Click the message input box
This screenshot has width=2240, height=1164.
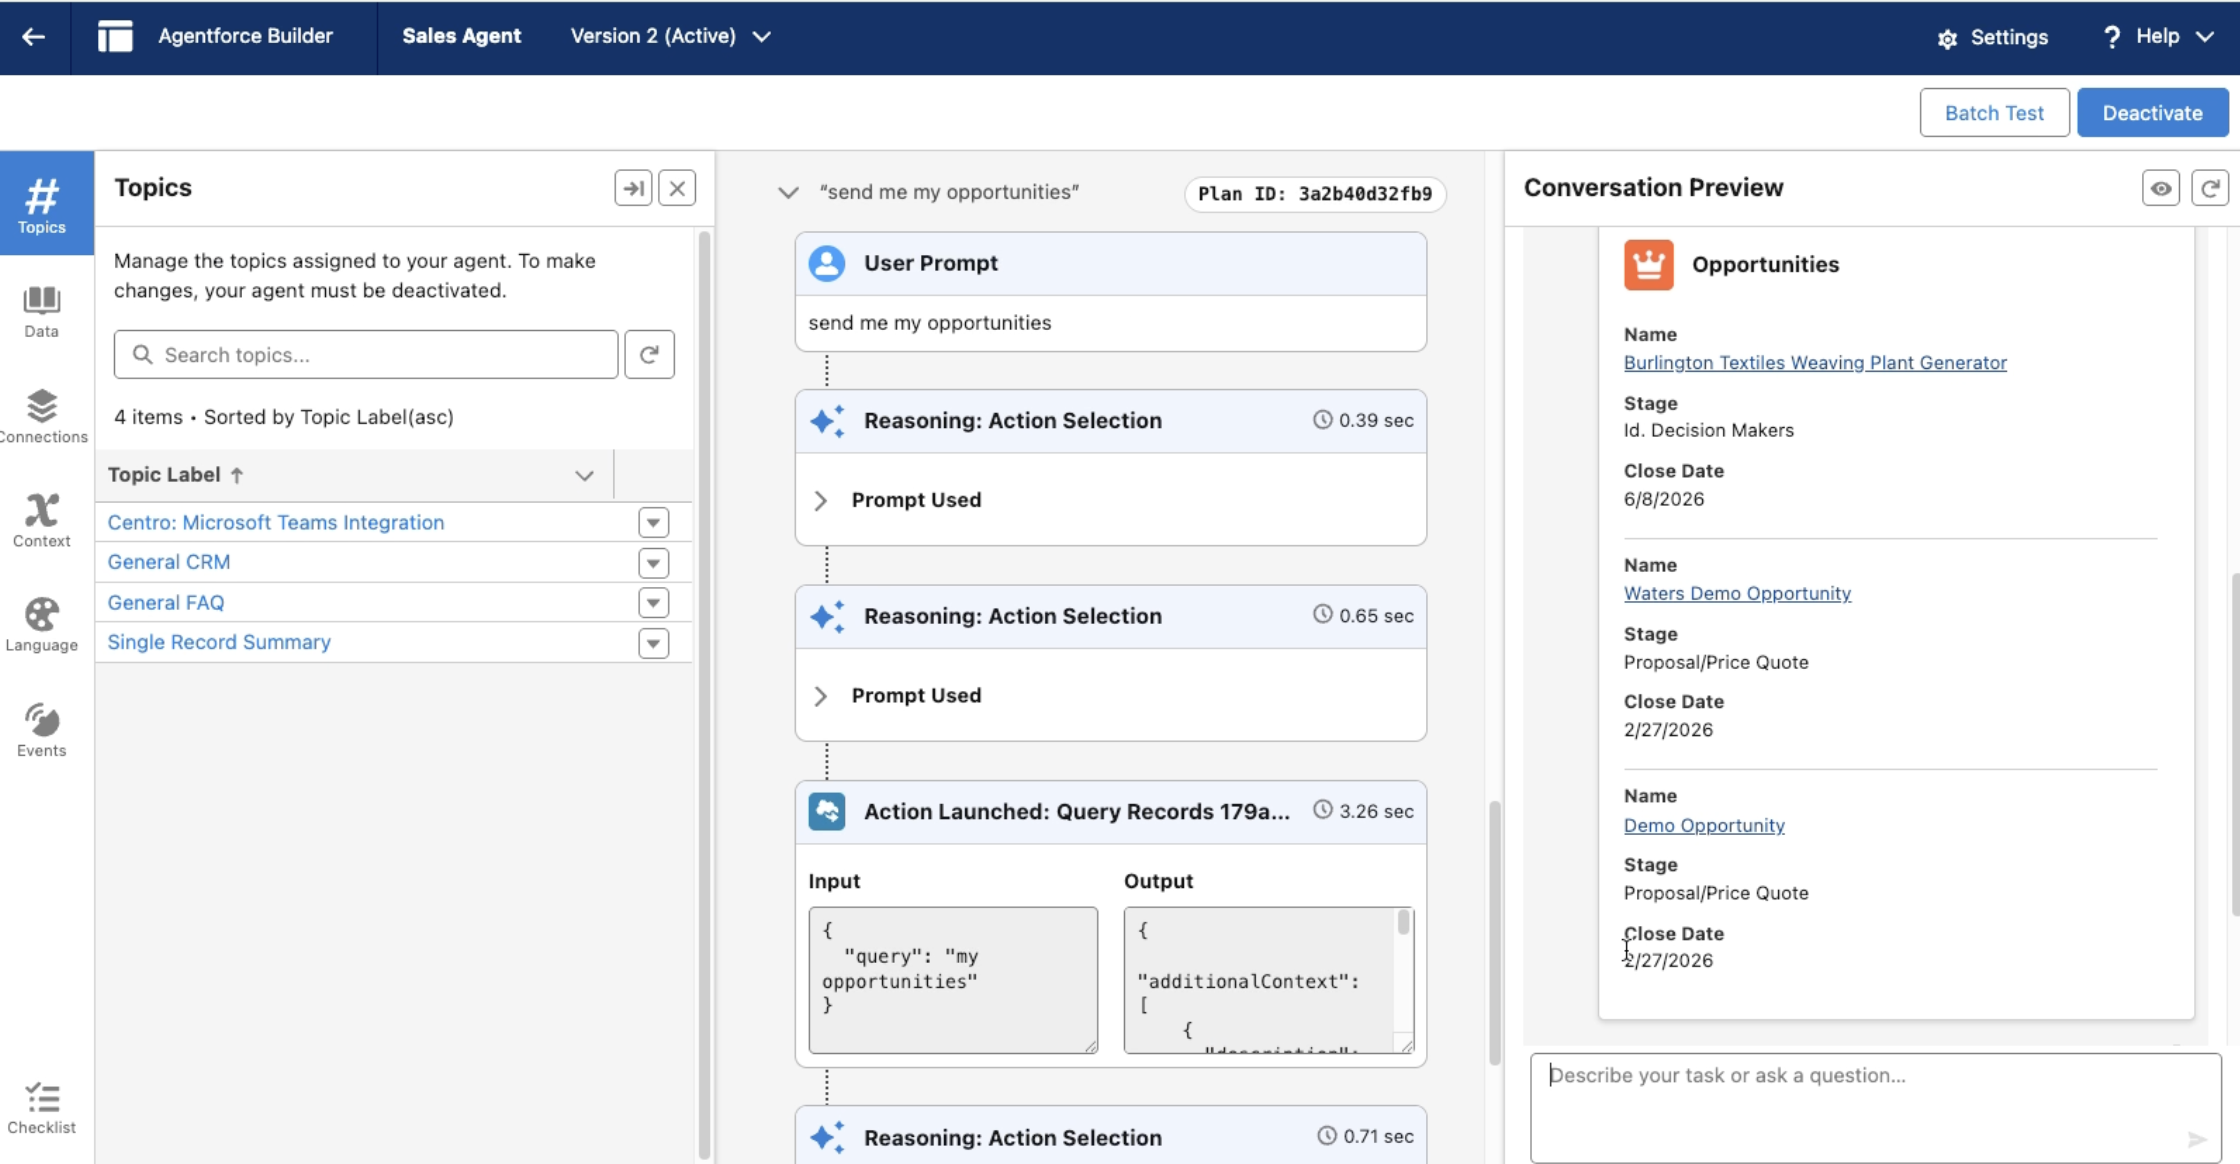pos(1875,1107)
